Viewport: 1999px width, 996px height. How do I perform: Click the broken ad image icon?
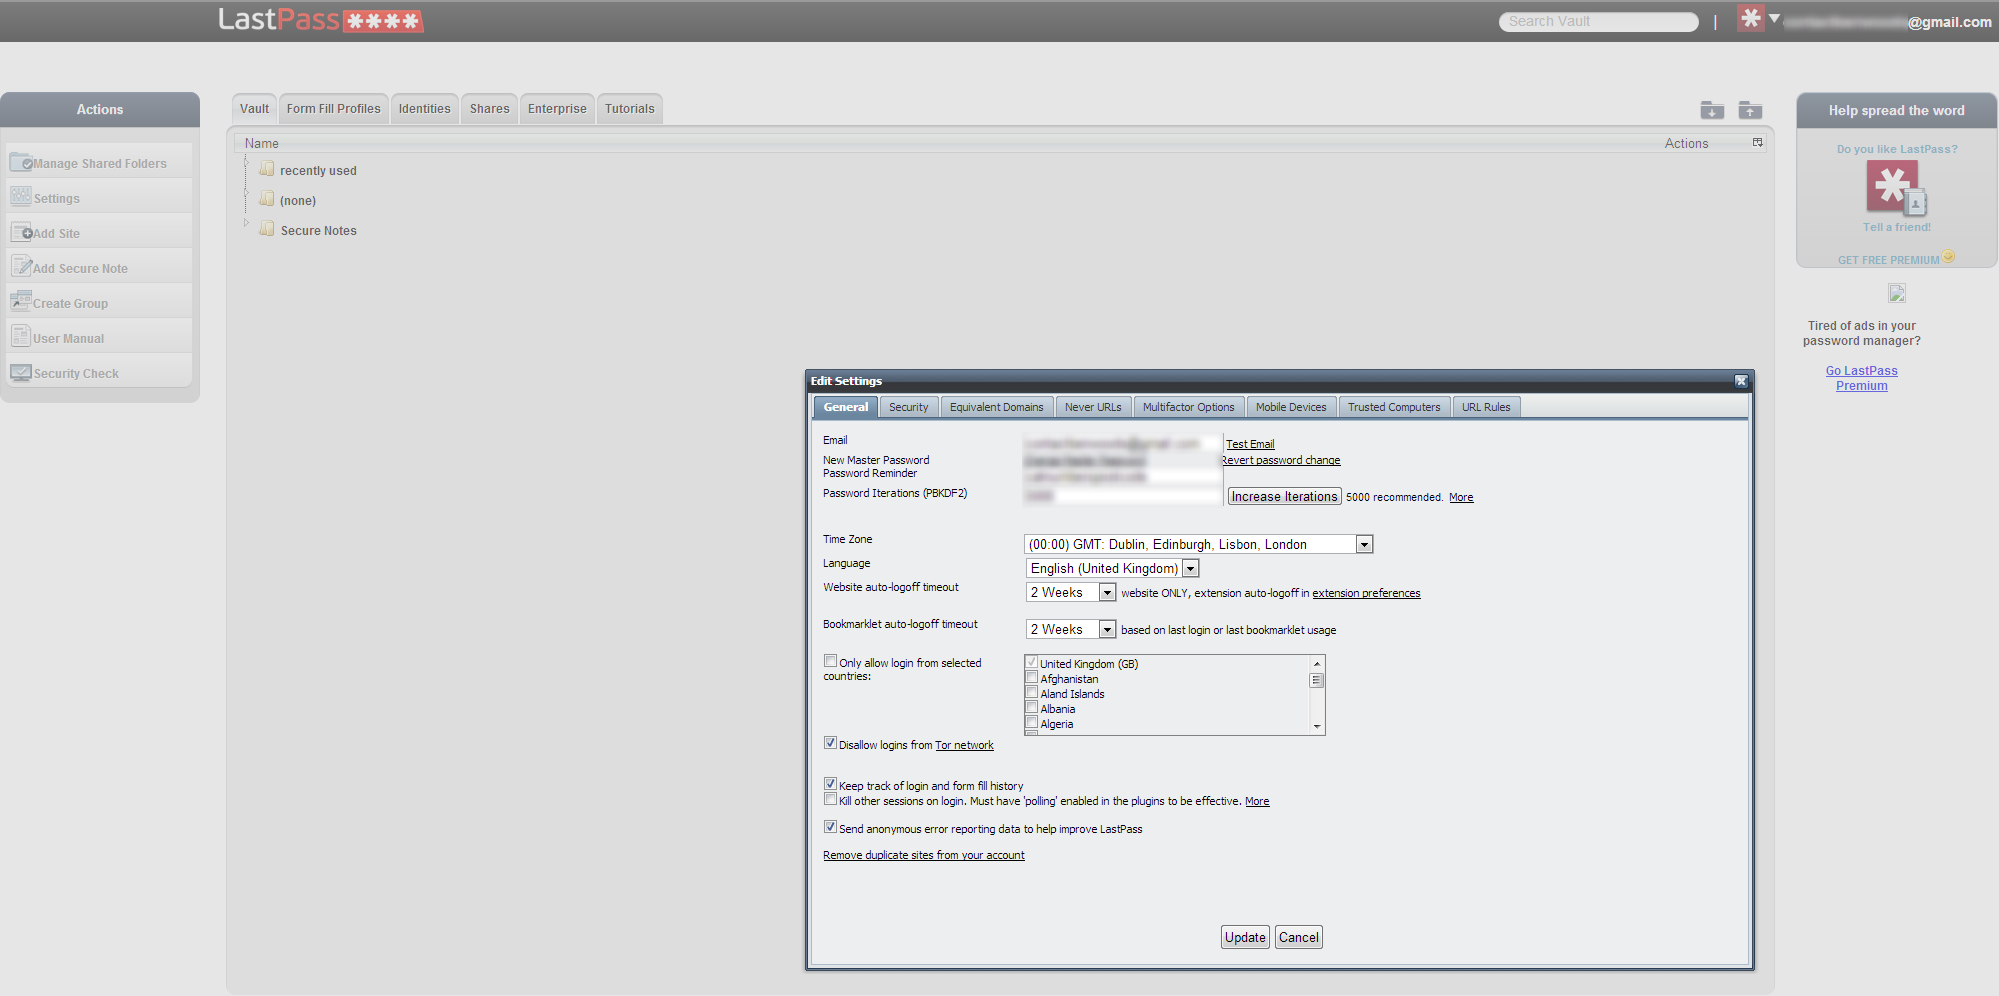tap(1897, 293)
